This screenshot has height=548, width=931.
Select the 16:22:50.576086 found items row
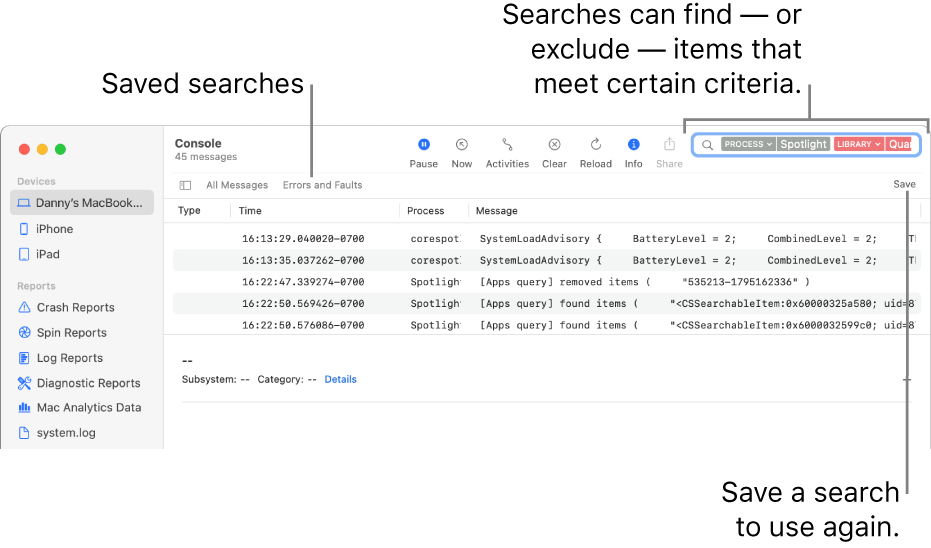(545, 325)
